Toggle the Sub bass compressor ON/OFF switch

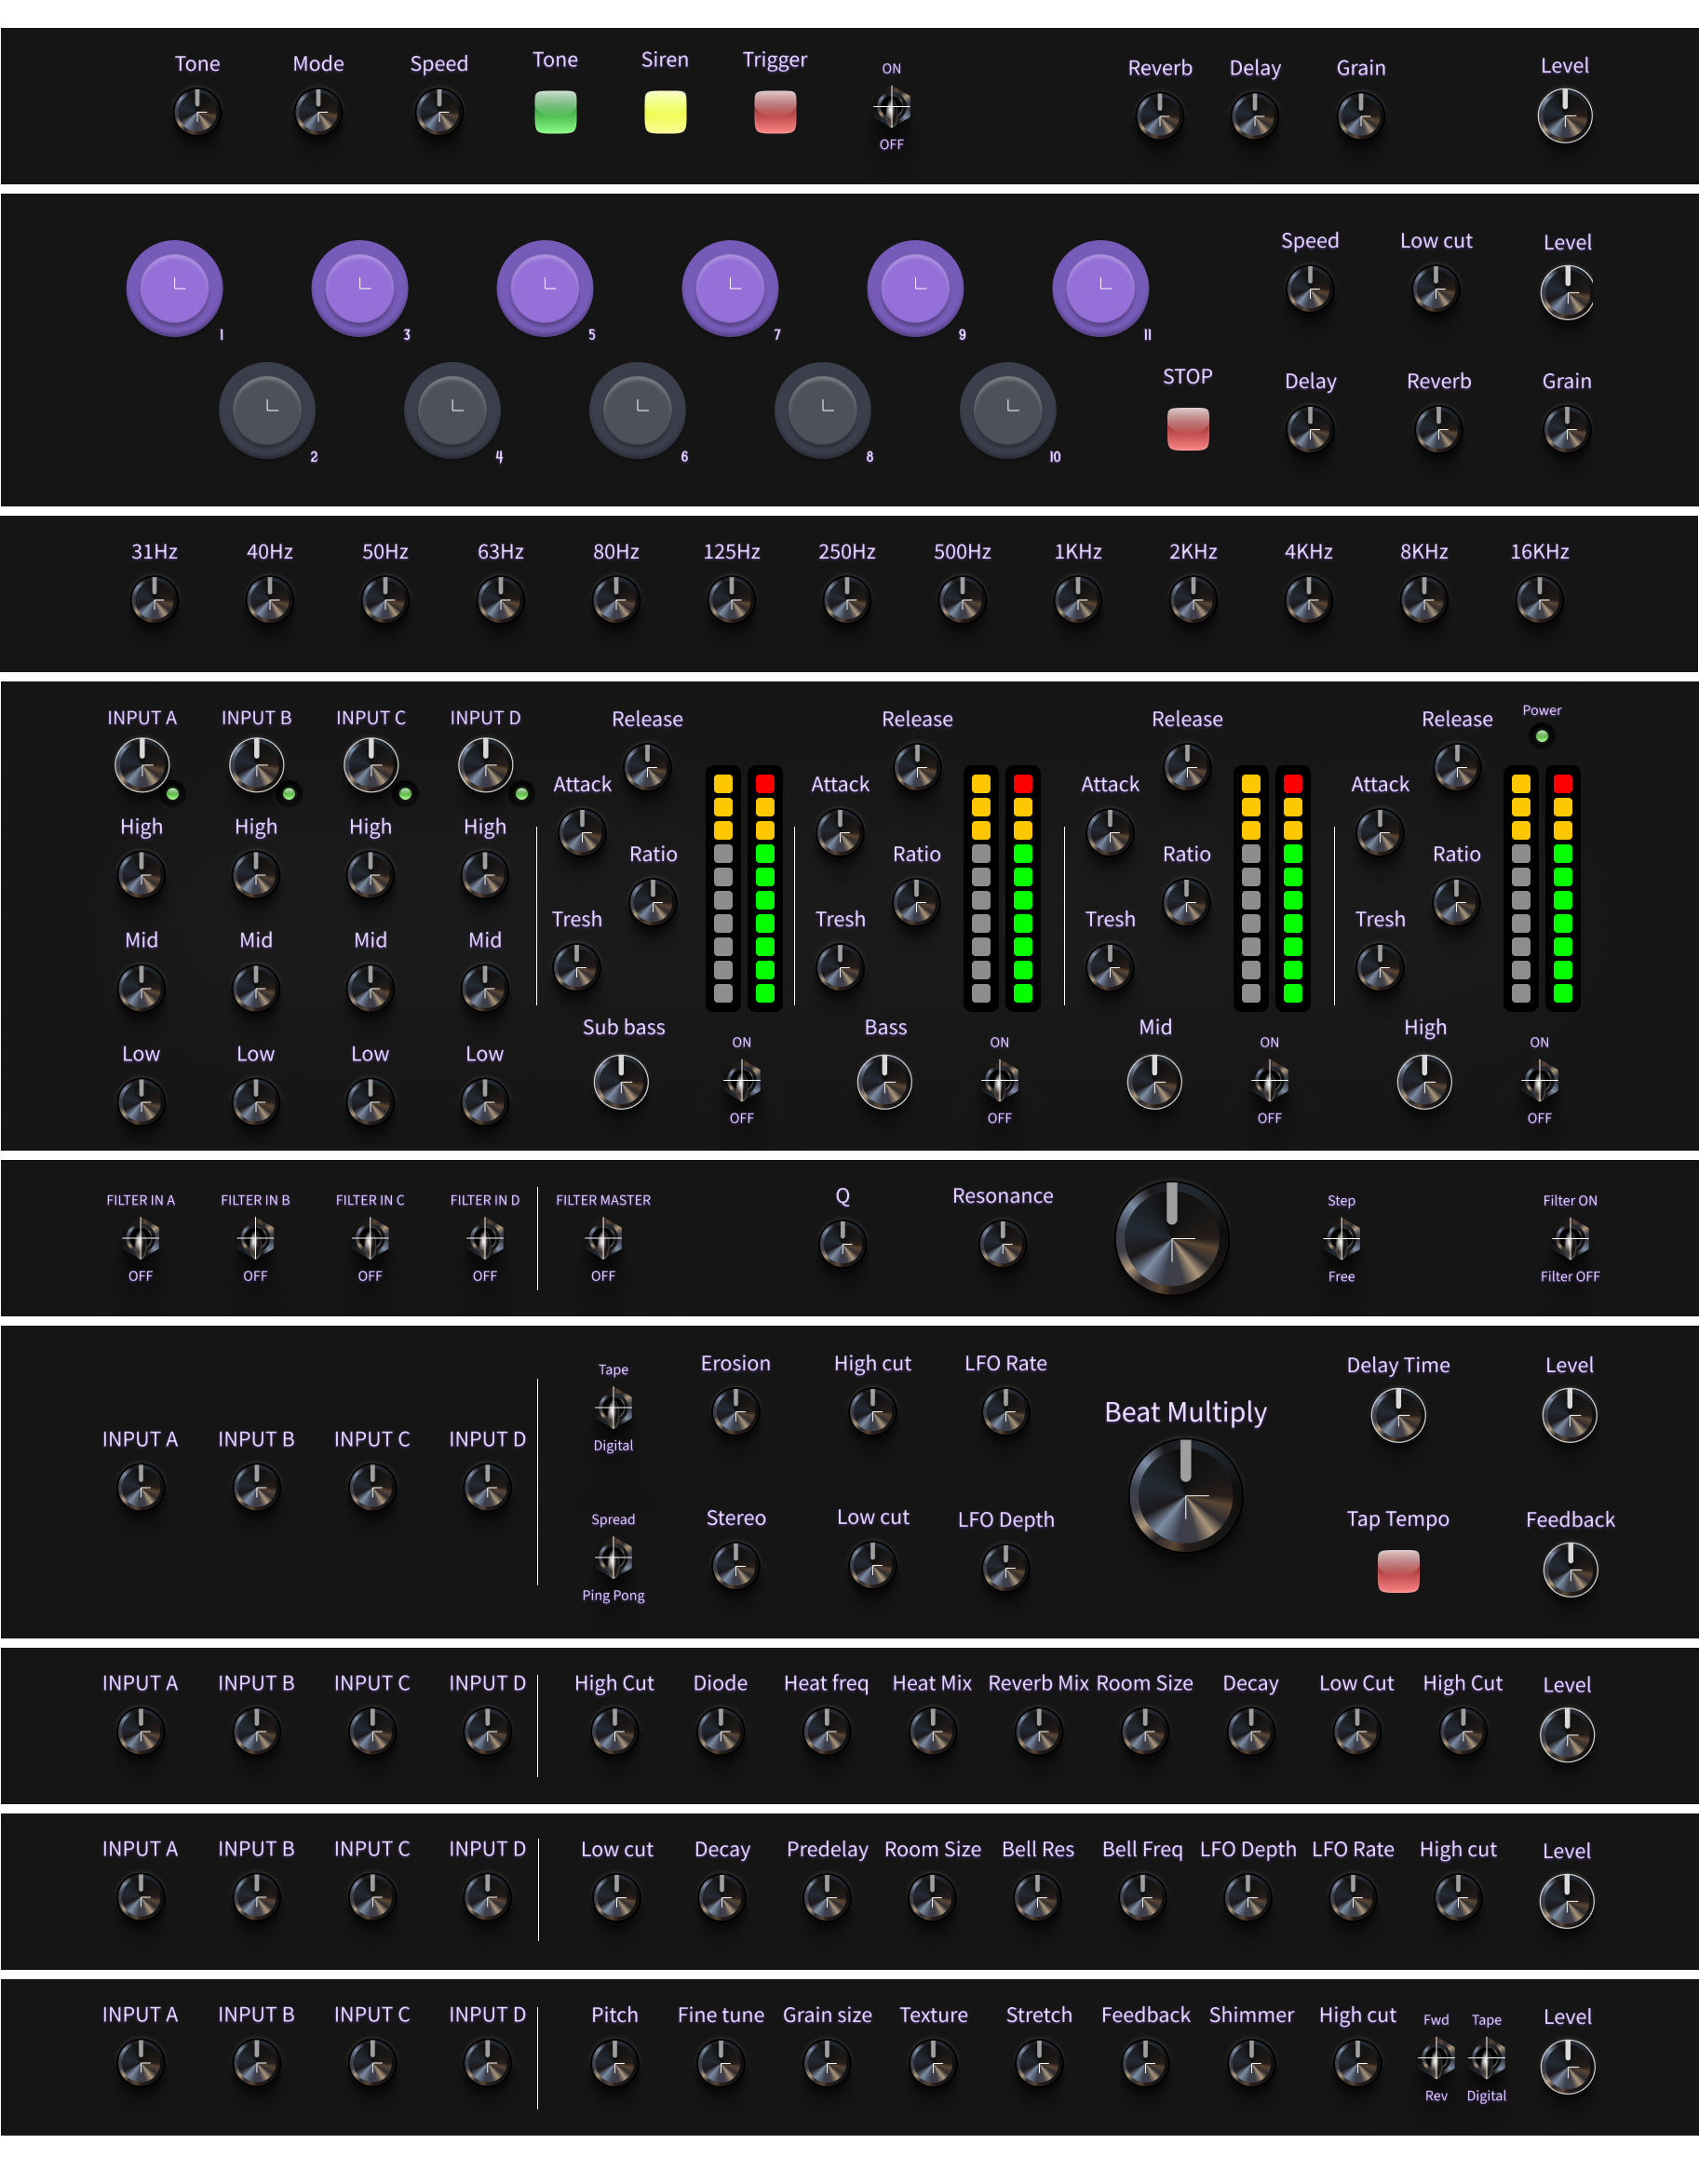(x=741, y=1081)
